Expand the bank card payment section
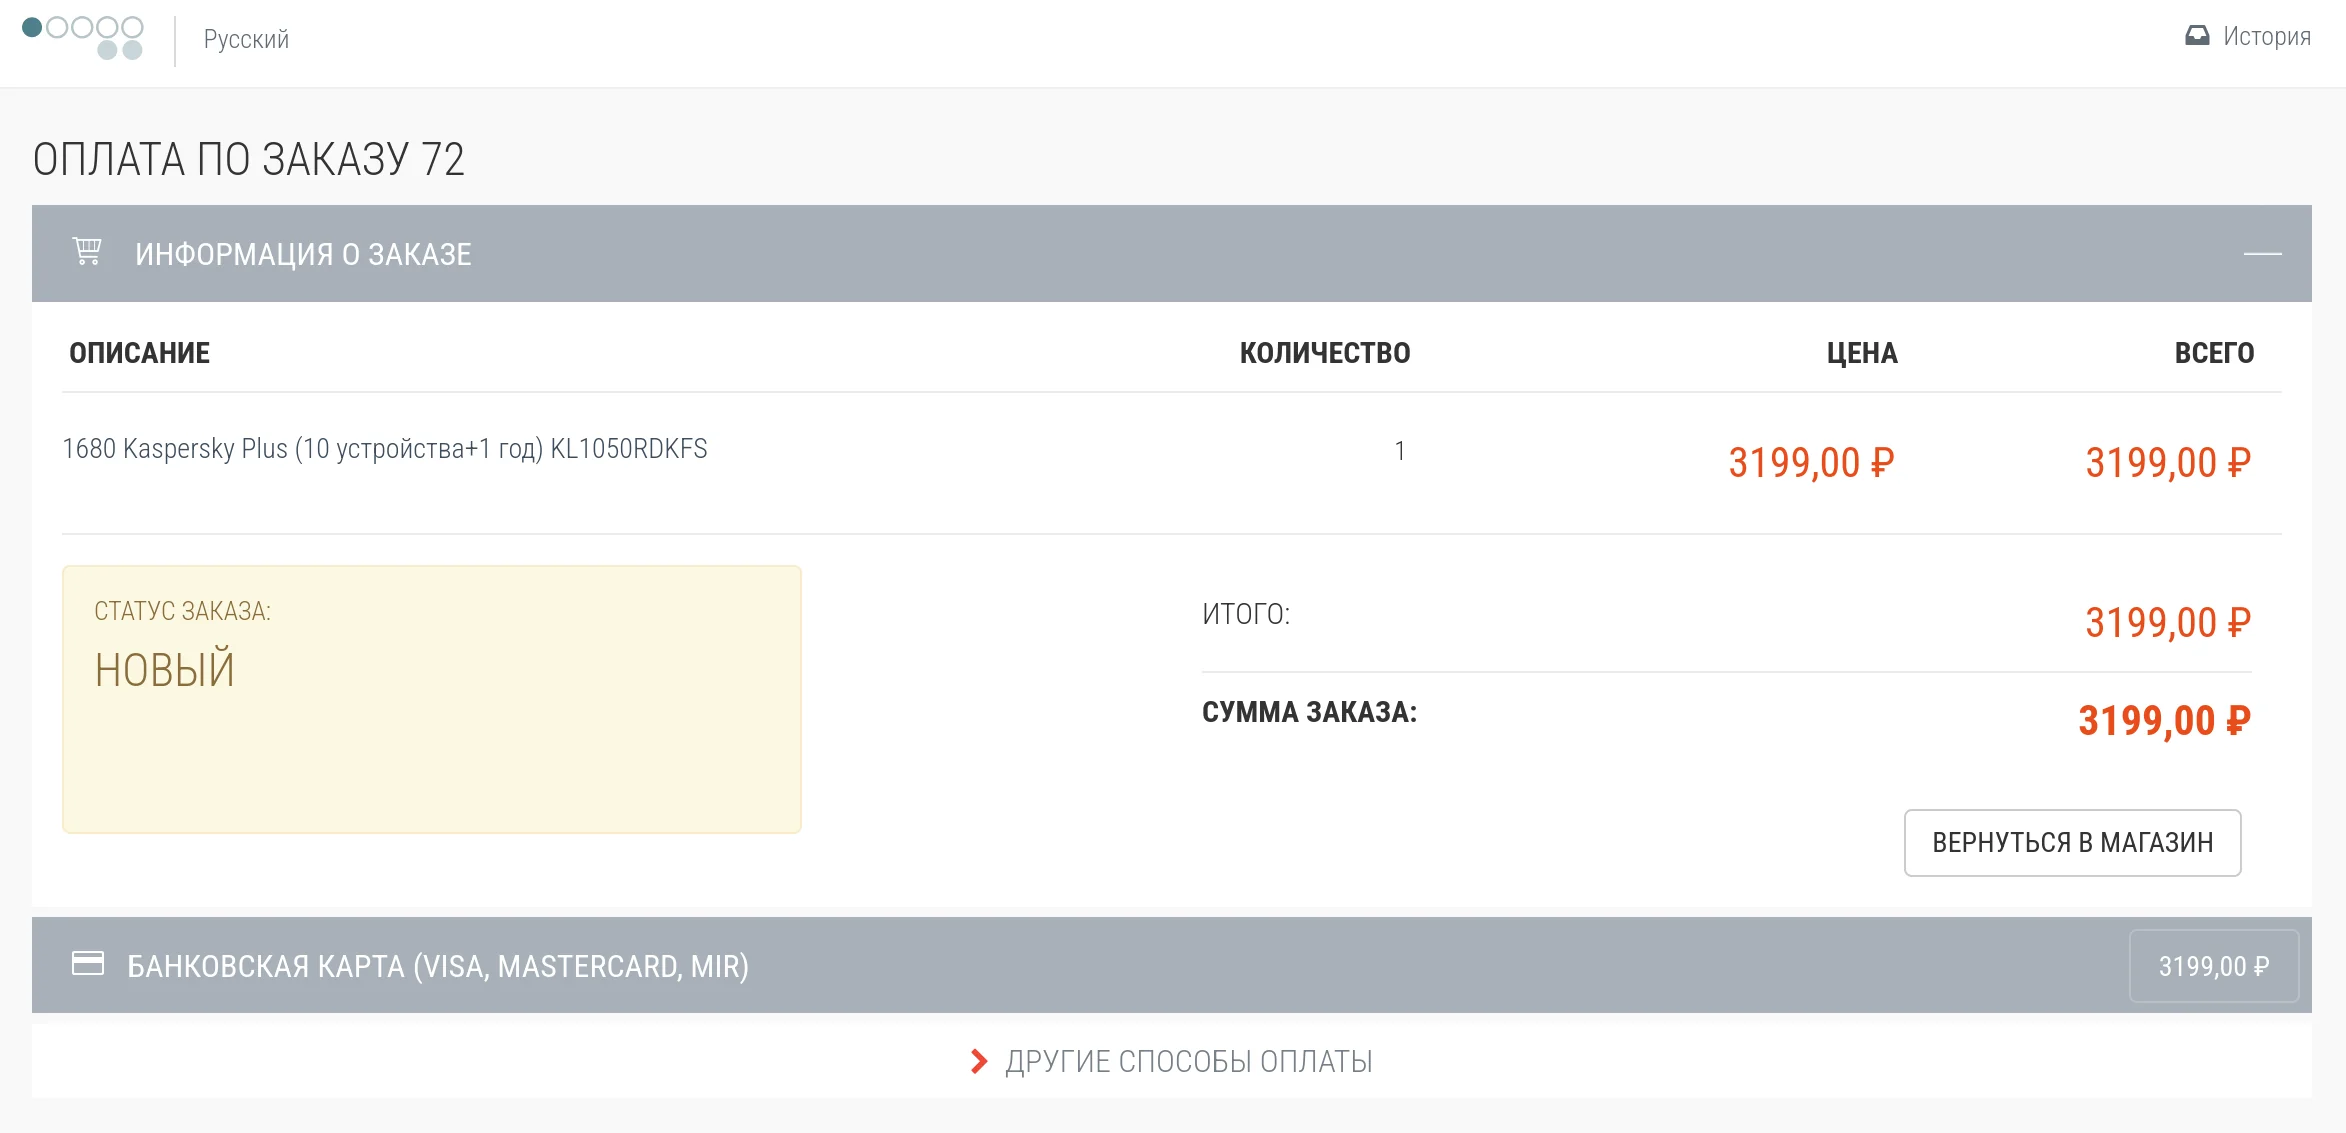Screen dimensions: 2346x1133 (x=437, y=966)
